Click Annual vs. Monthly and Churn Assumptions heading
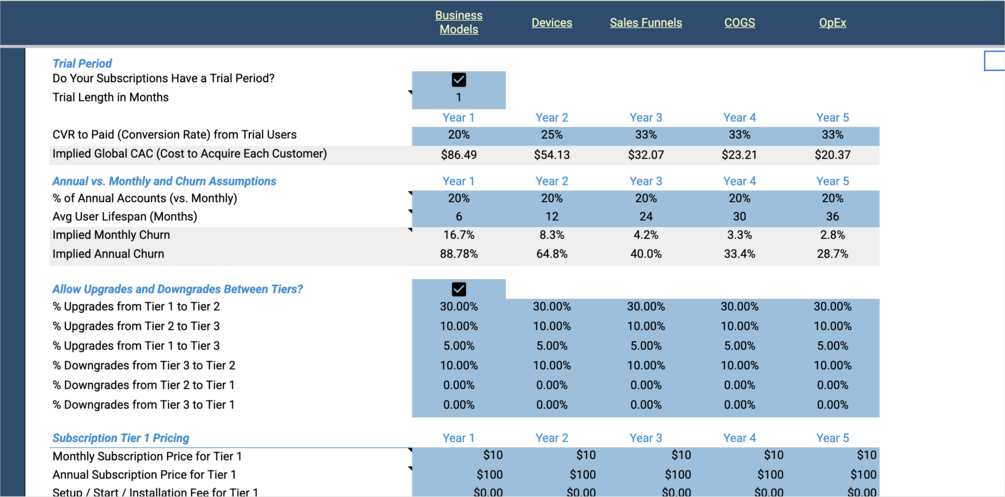 pos(164,181)
